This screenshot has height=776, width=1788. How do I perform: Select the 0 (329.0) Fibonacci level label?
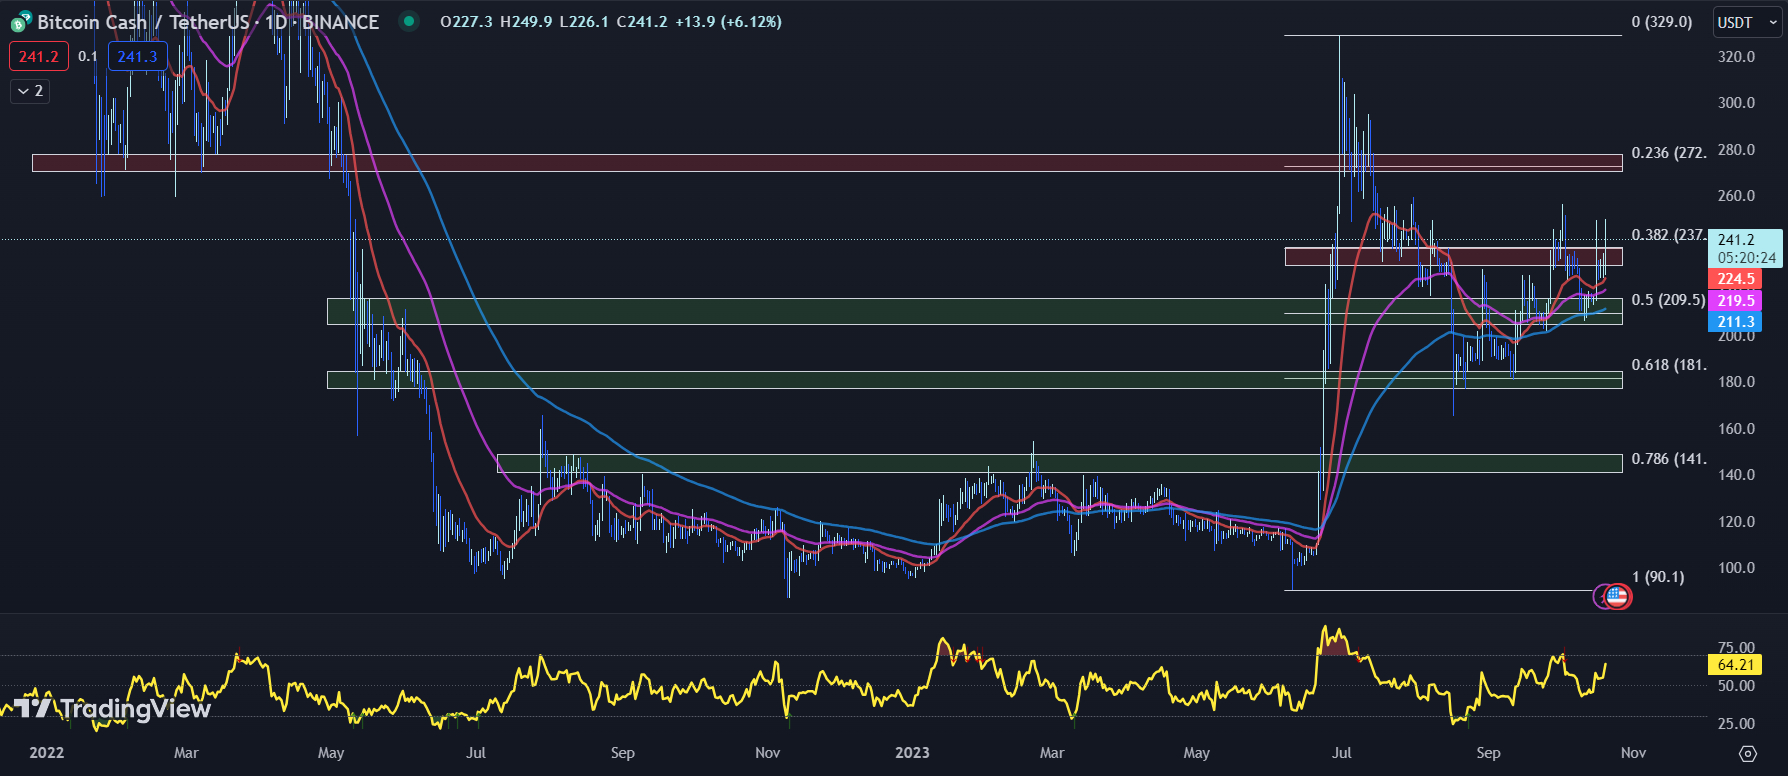tap(1662, 22)
